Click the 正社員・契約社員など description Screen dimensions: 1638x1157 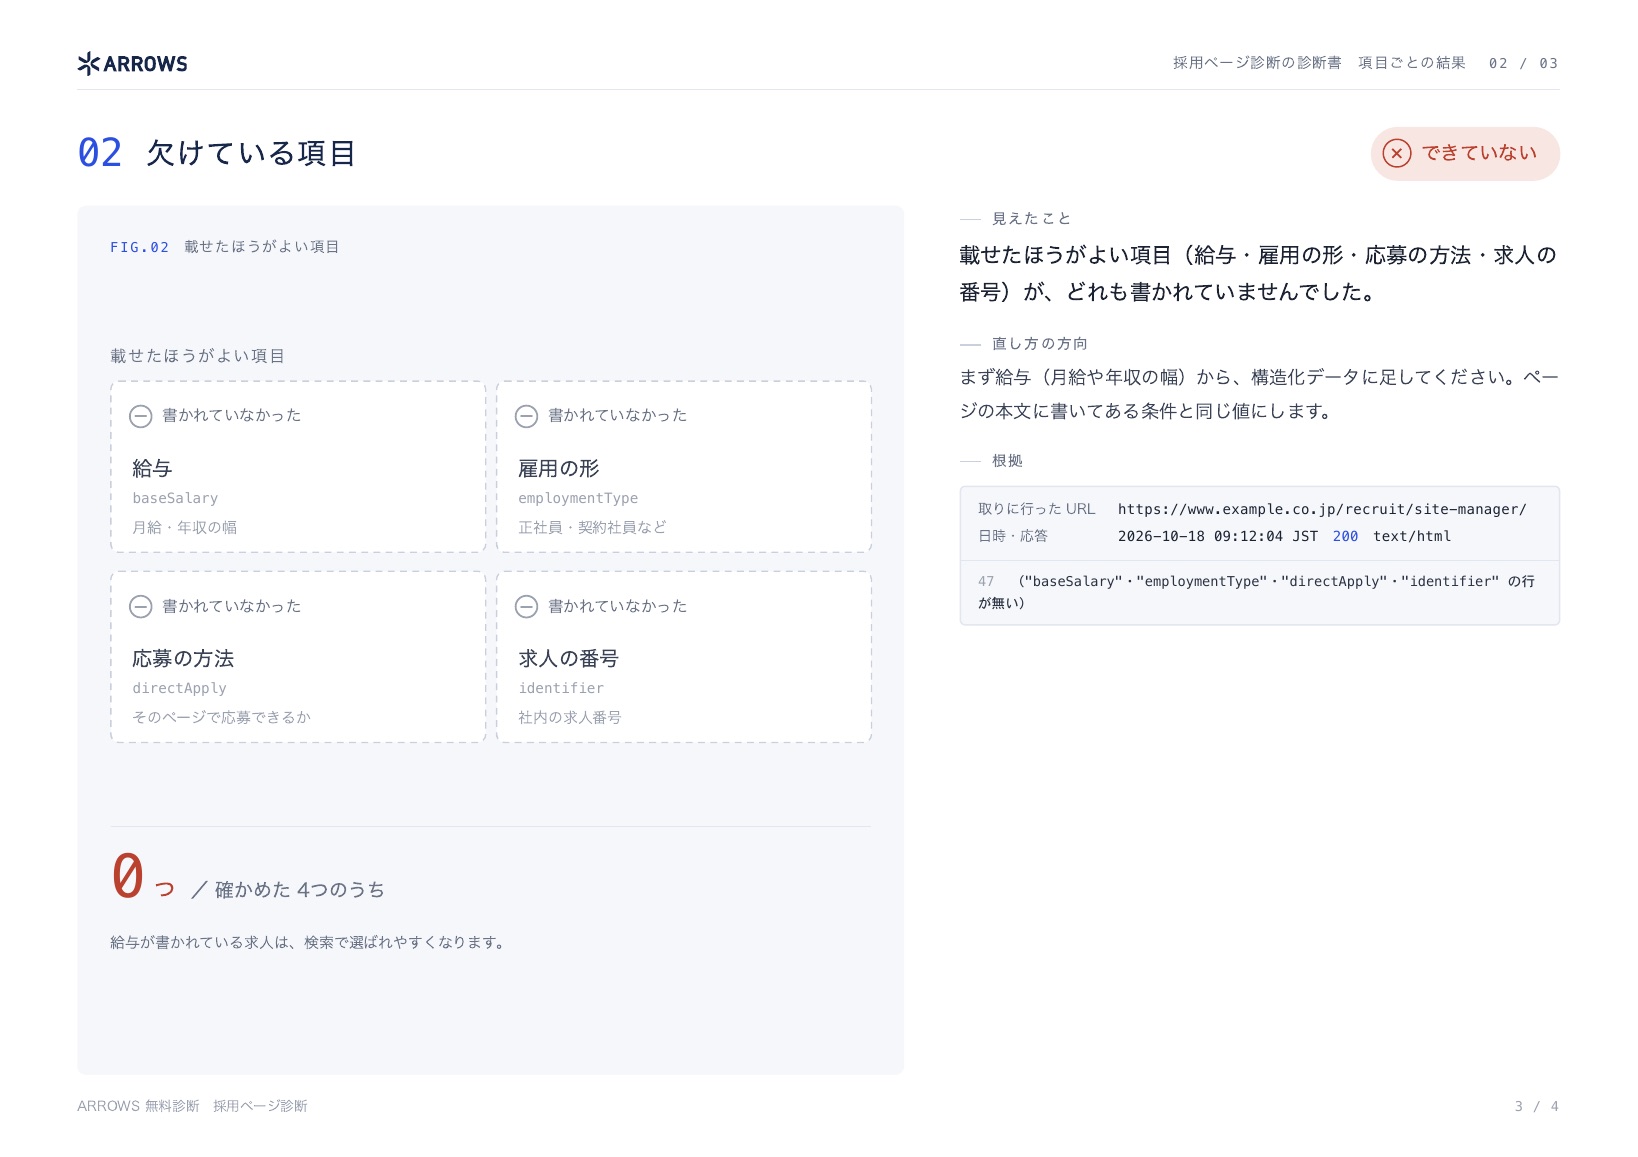tap(592, 527)
